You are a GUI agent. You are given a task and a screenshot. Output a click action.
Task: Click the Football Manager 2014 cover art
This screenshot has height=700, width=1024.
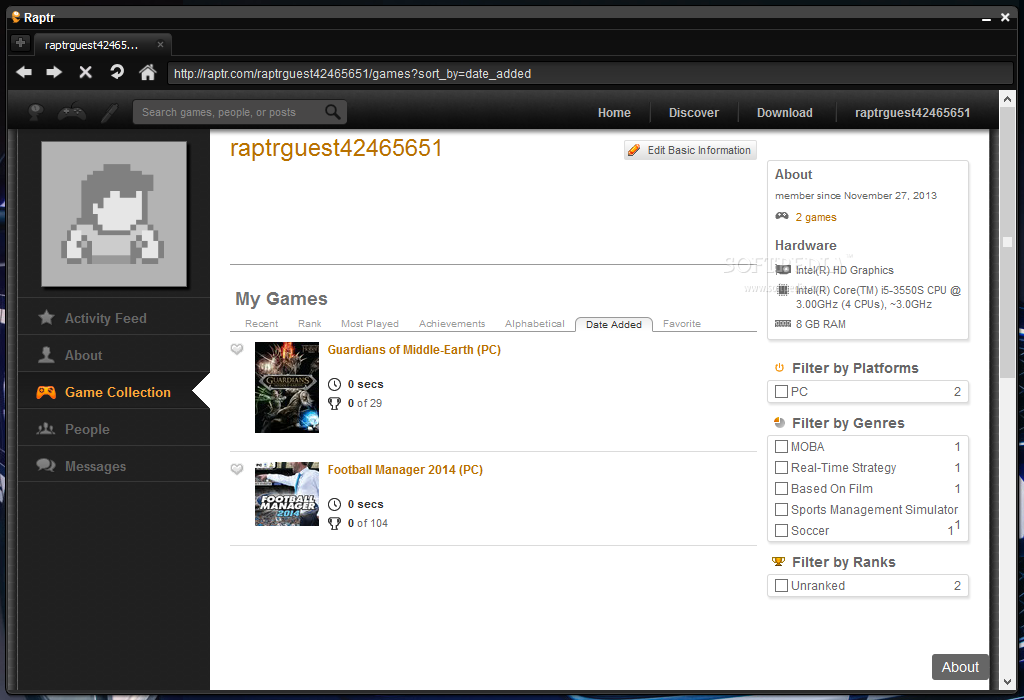287,494
